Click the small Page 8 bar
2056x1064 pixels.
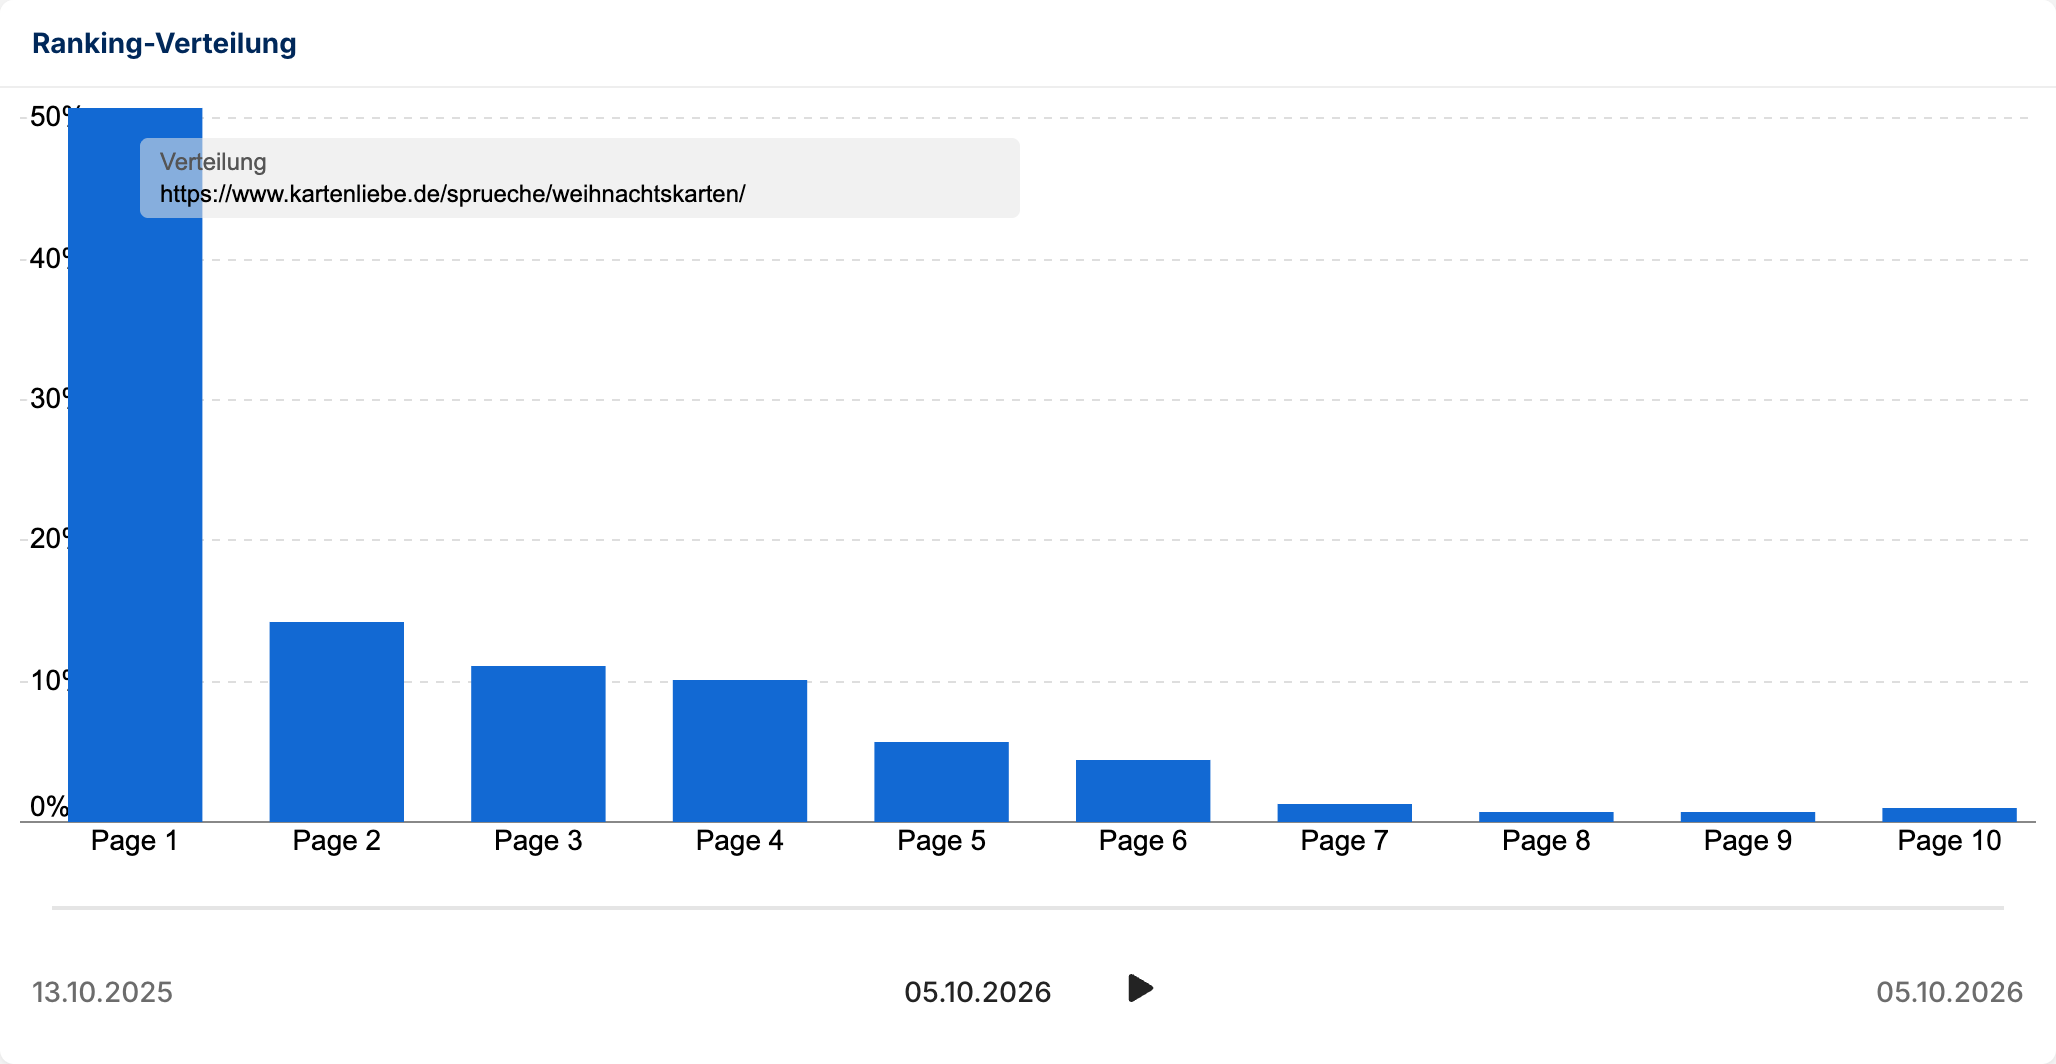click(x=1546, y=817)
